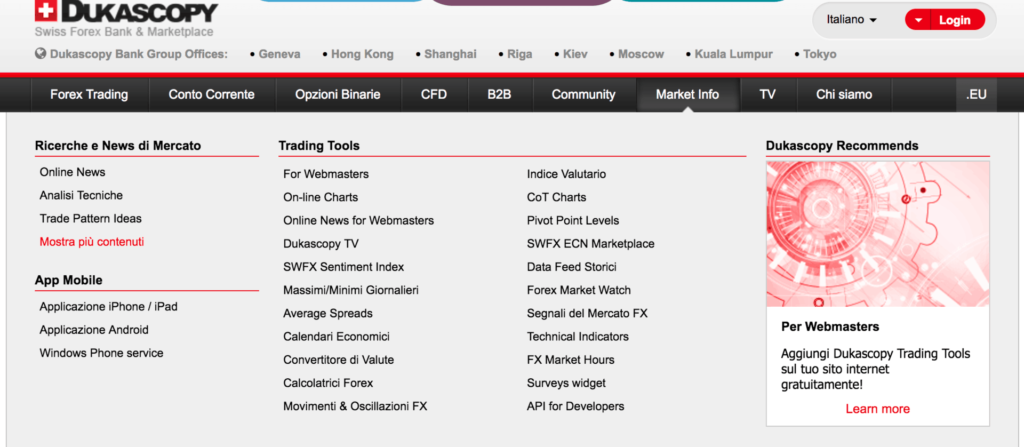Open Online News for Webmasters link
Screen dimensions: 1024x447
[x=359, y=220]
